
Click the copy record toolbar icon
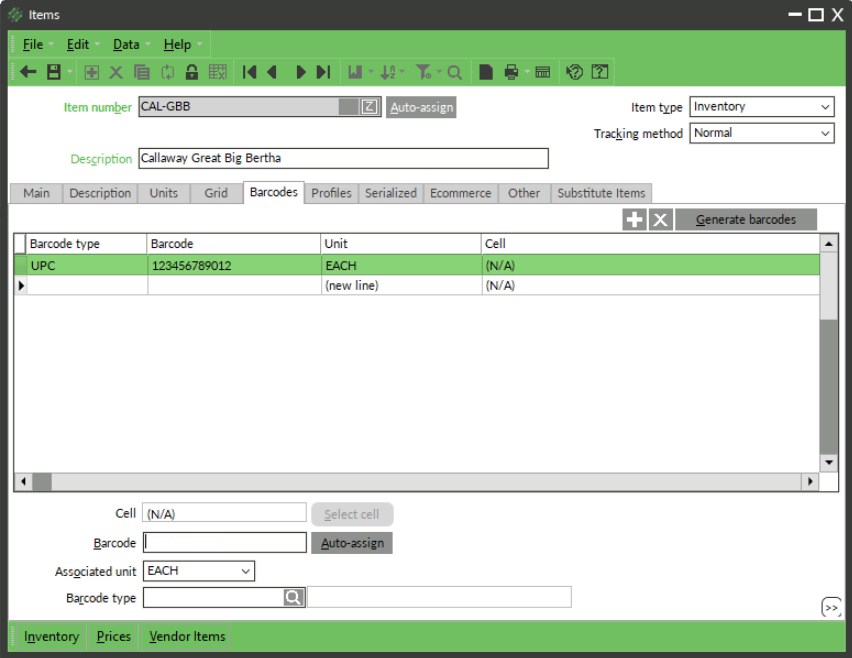tap(142, 72)
